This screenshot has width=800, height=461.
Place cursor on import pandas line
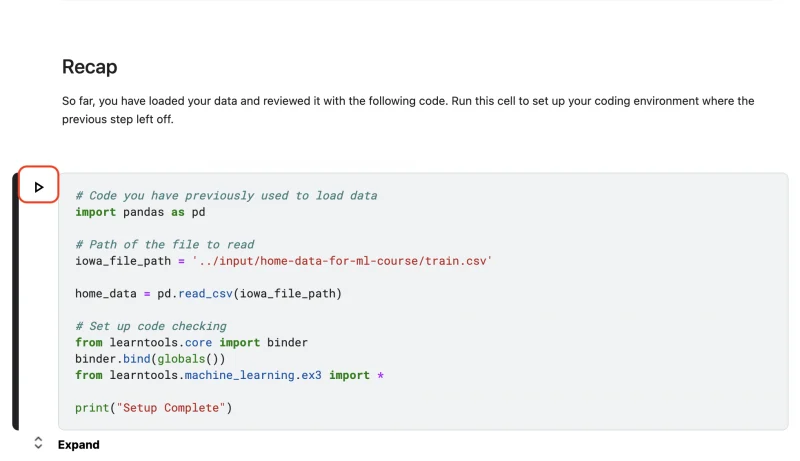(x=140, y=212)
